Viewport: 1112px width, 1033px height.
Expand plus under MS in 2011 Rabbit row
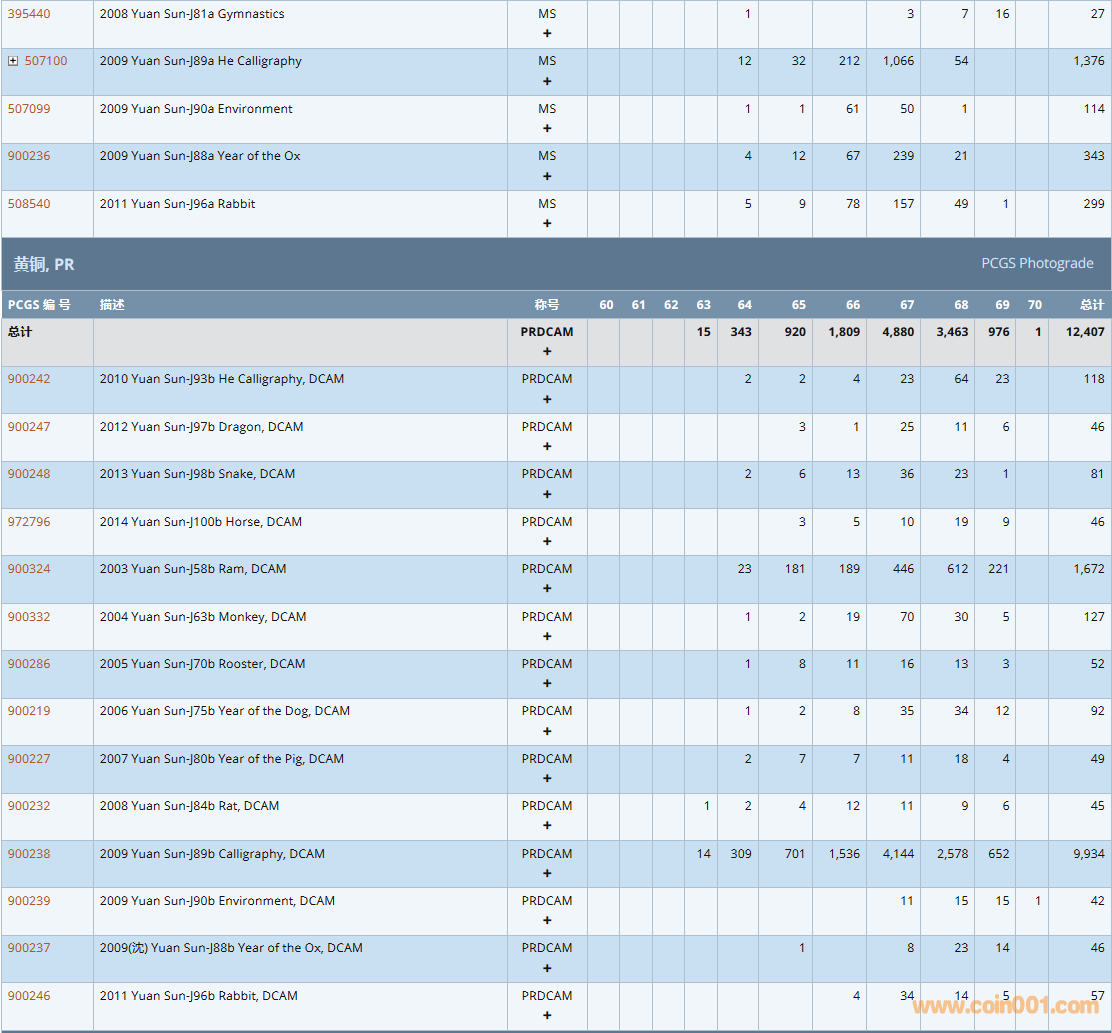point(547,223)
